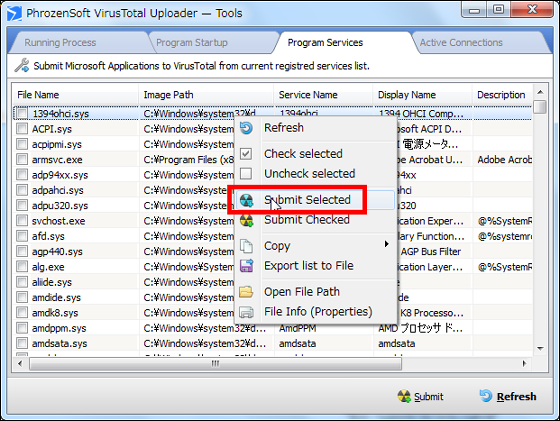The image size is (560, 421).
Task: Check the adpahci.sys row box
Action: coord(22,190)
